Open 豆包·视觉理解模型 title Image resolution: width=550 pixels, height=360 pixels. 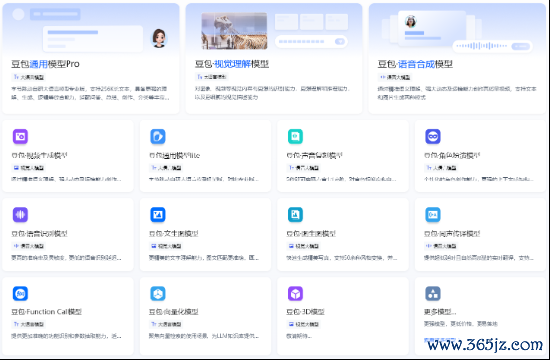(x=232, y=64)
